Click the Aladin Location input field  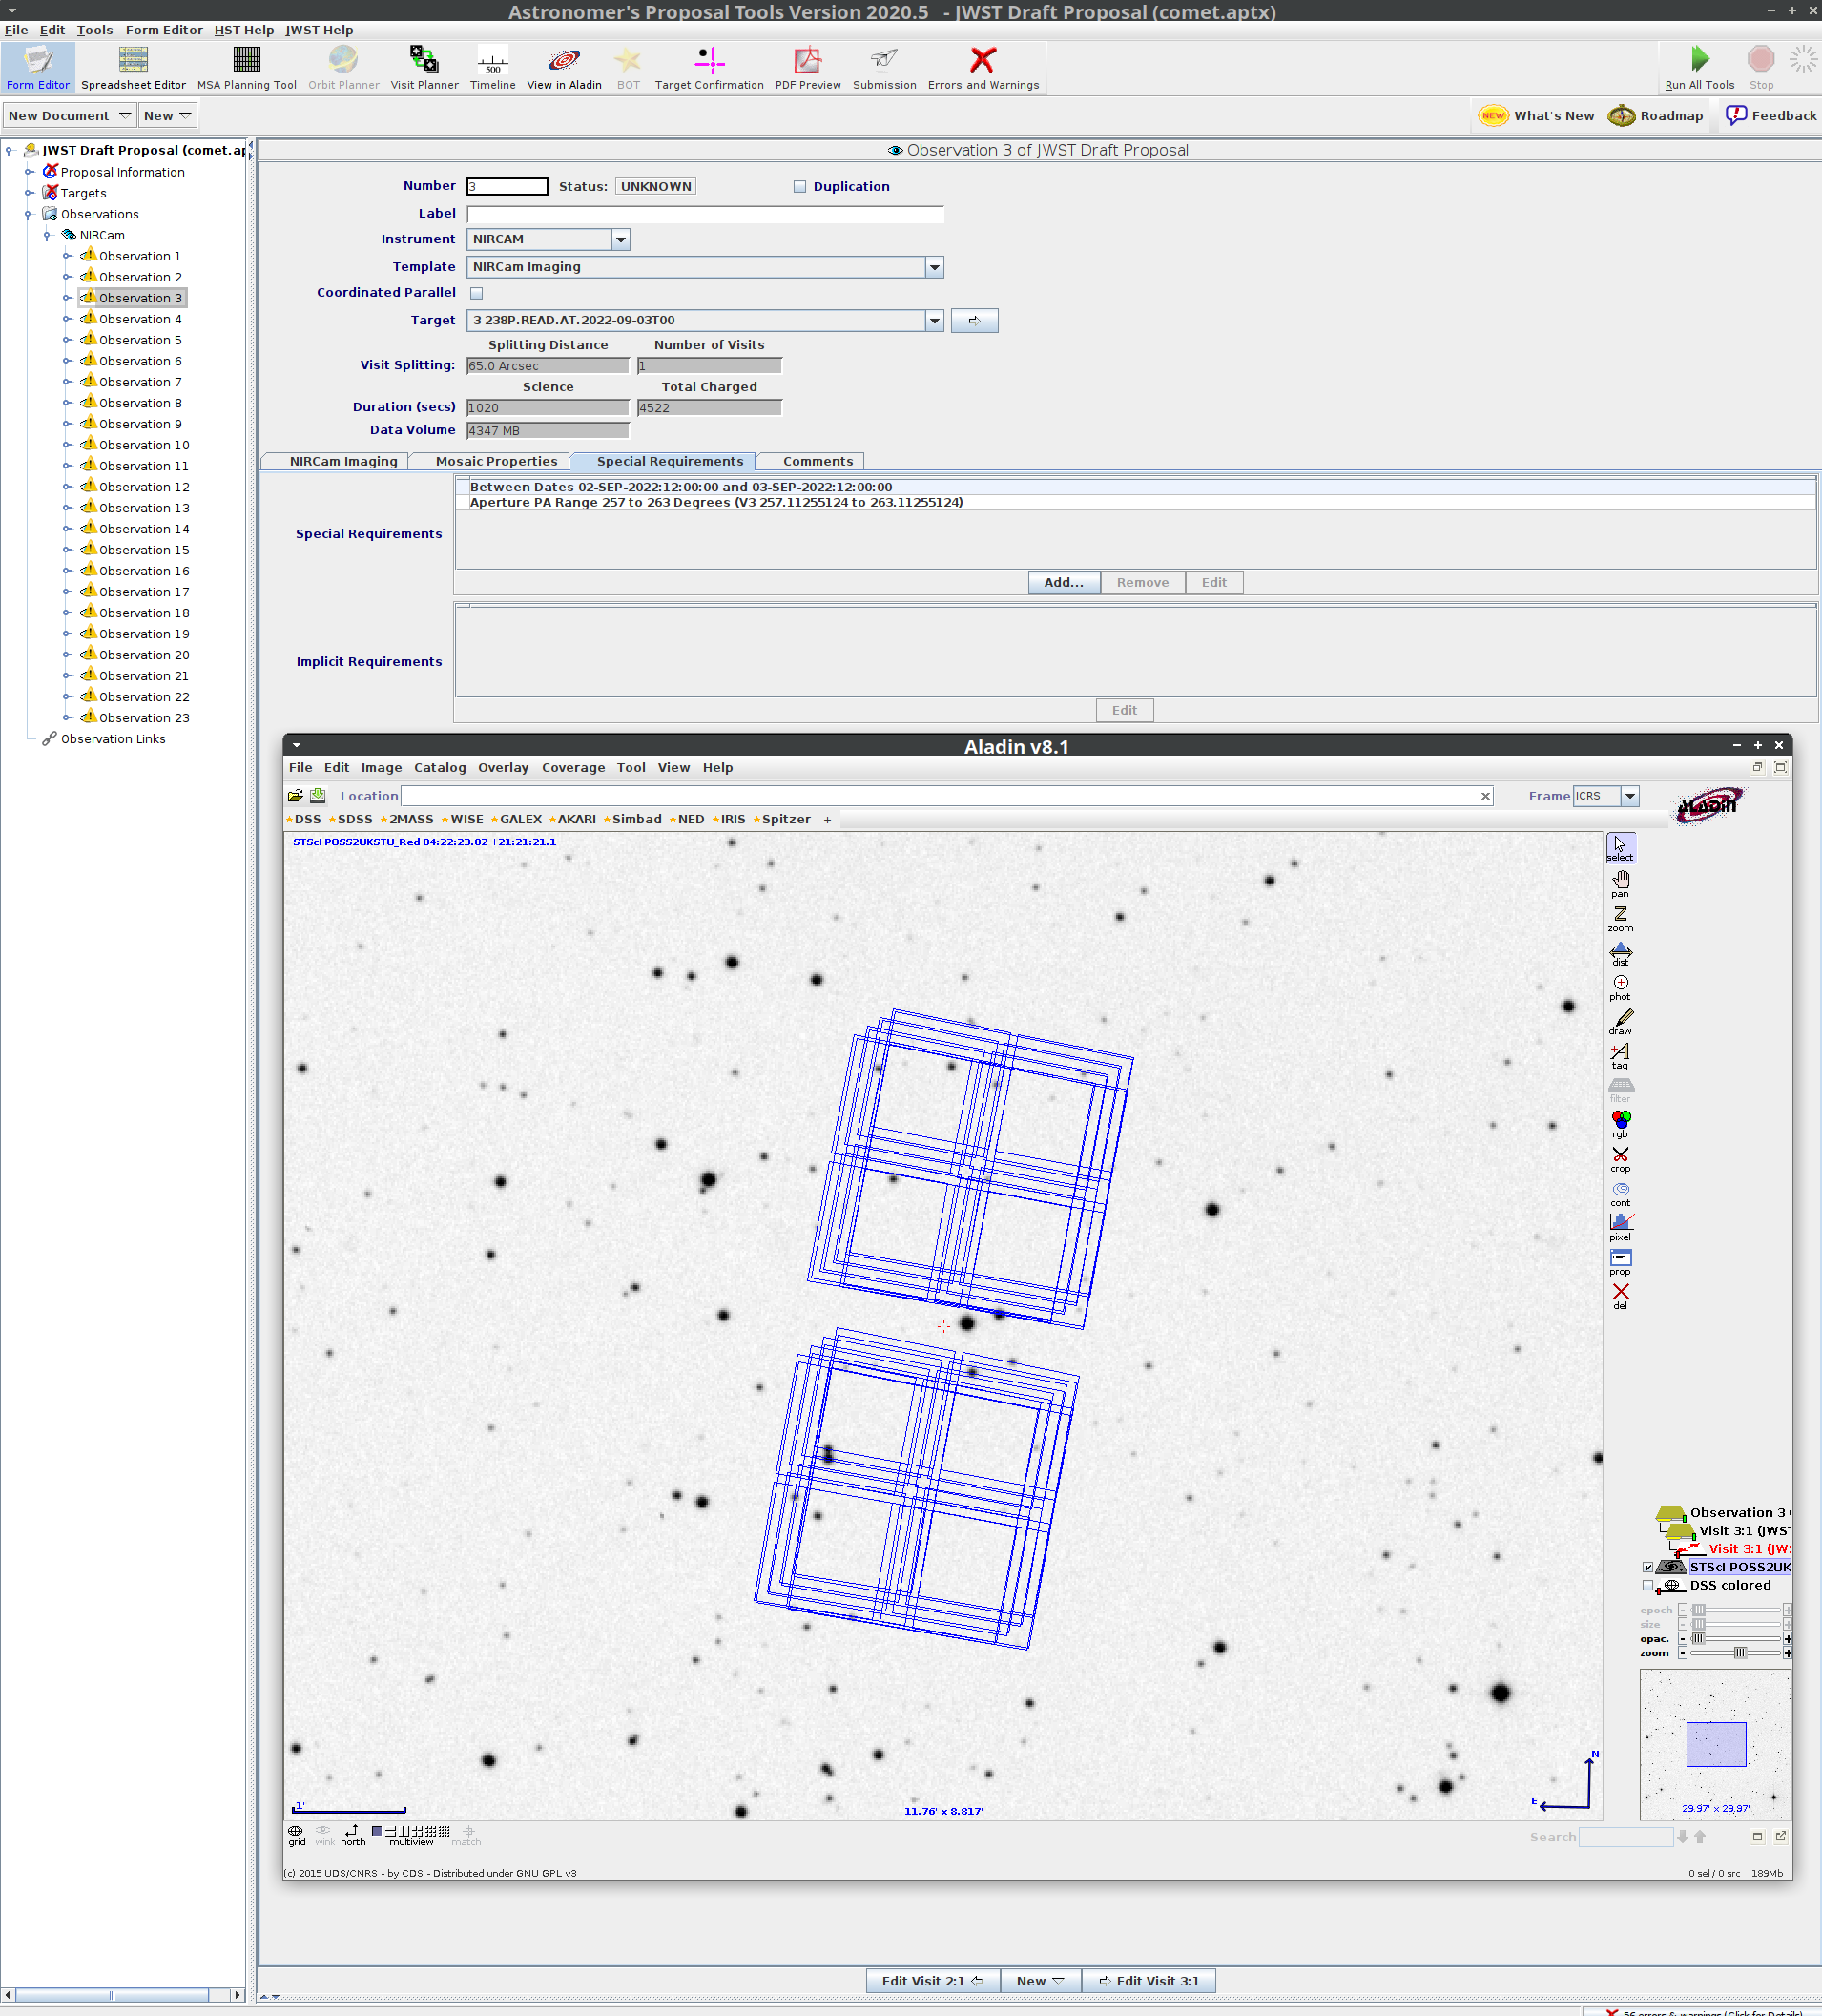pos(940,796)
